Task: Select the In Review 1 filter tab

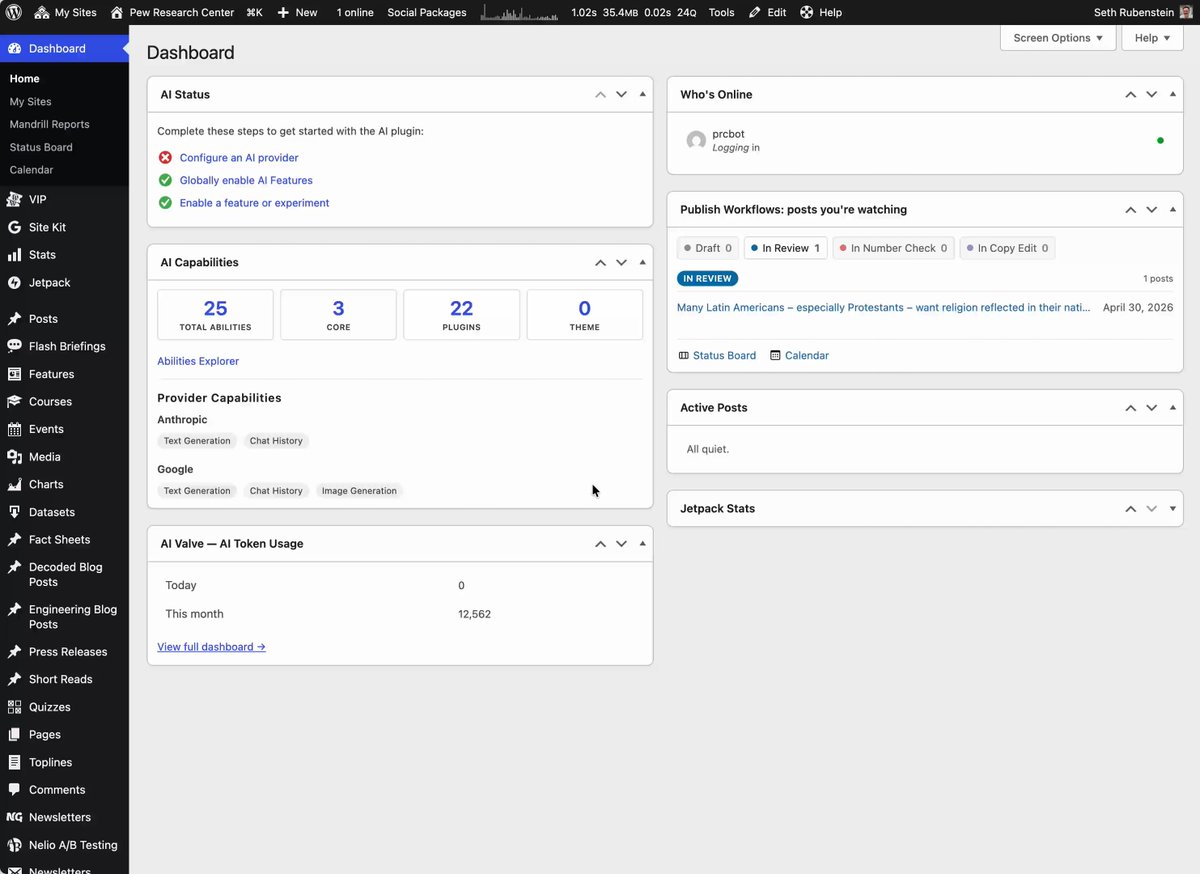Action: click(785, 248)
